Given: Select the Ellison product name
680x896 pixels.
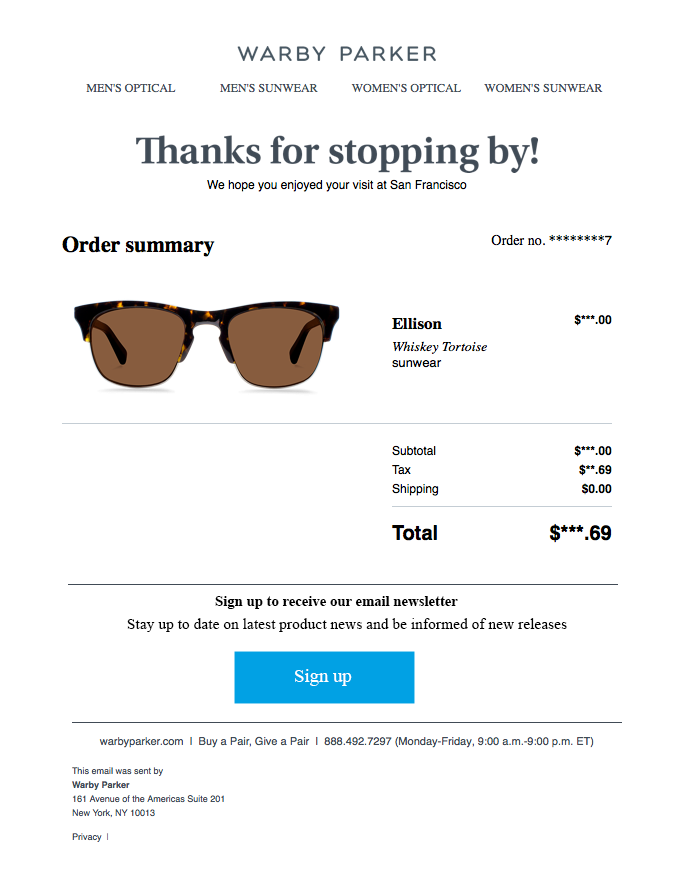Looking at the screenshot, I should point(417,323).
